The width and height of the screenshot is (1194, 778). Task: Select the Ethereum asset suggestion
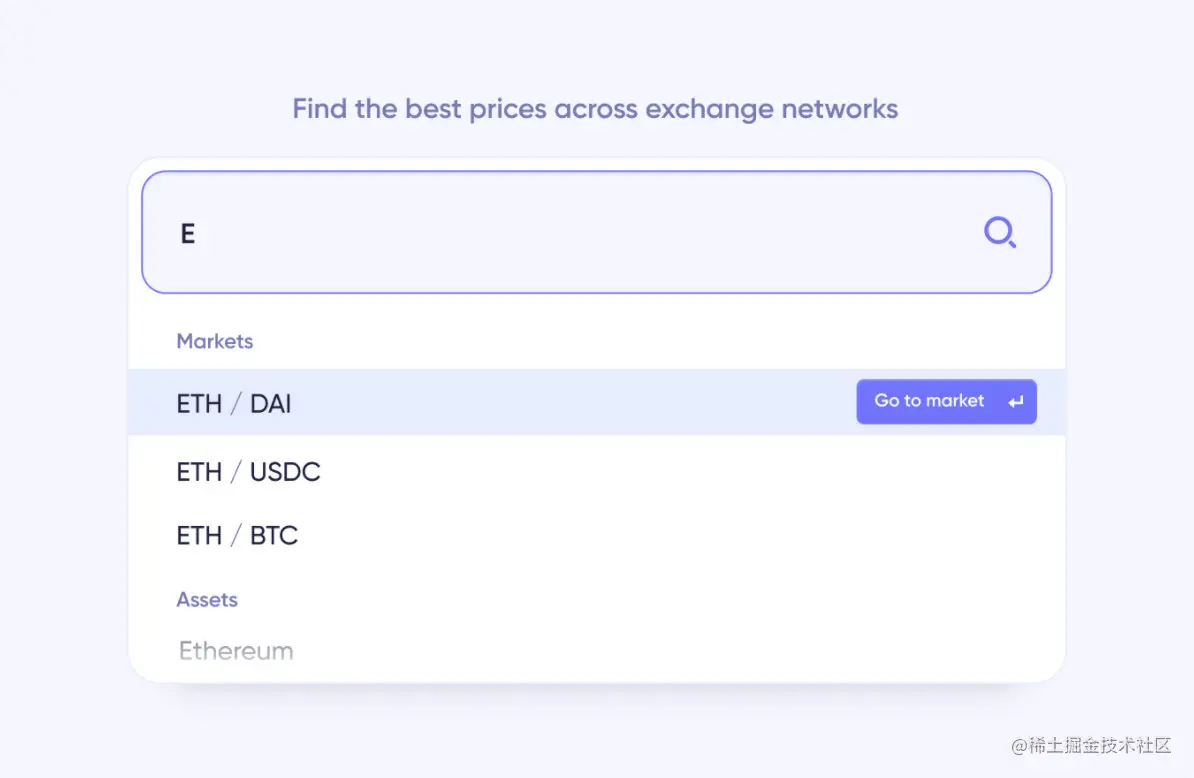[236, 651]
